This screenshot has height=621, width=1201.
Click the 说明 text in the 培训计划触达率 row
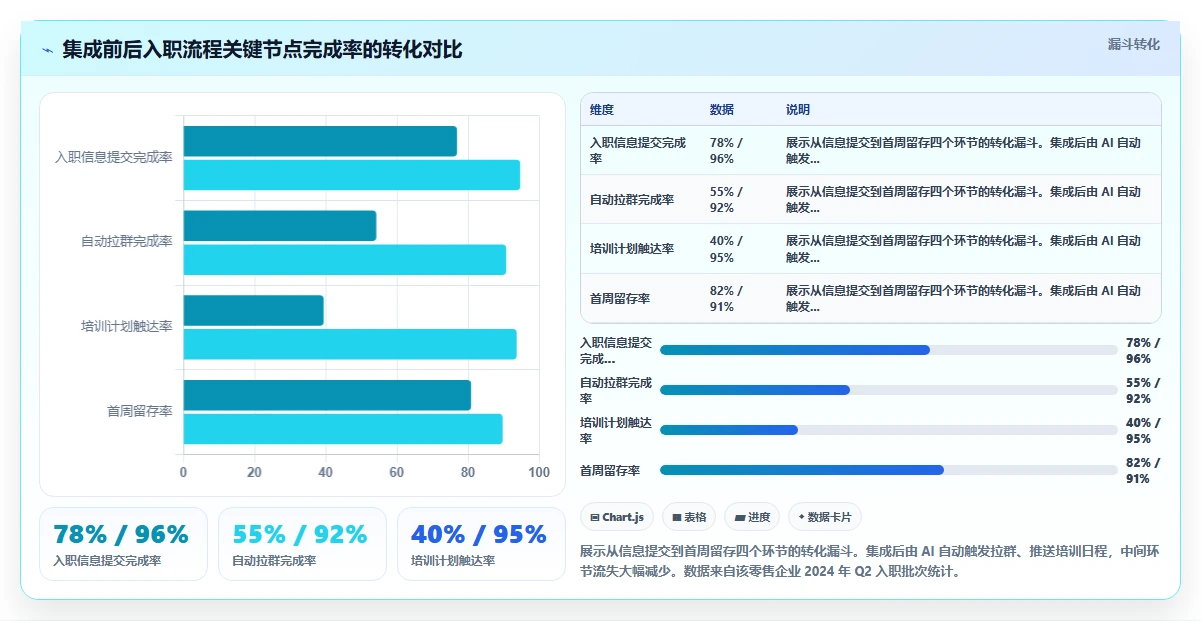(963, 249)
